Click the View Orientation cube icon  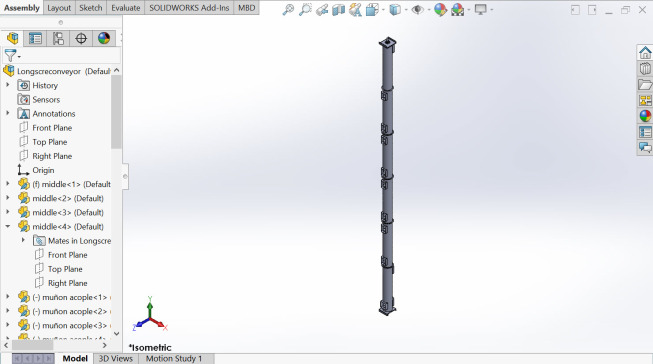371,10
